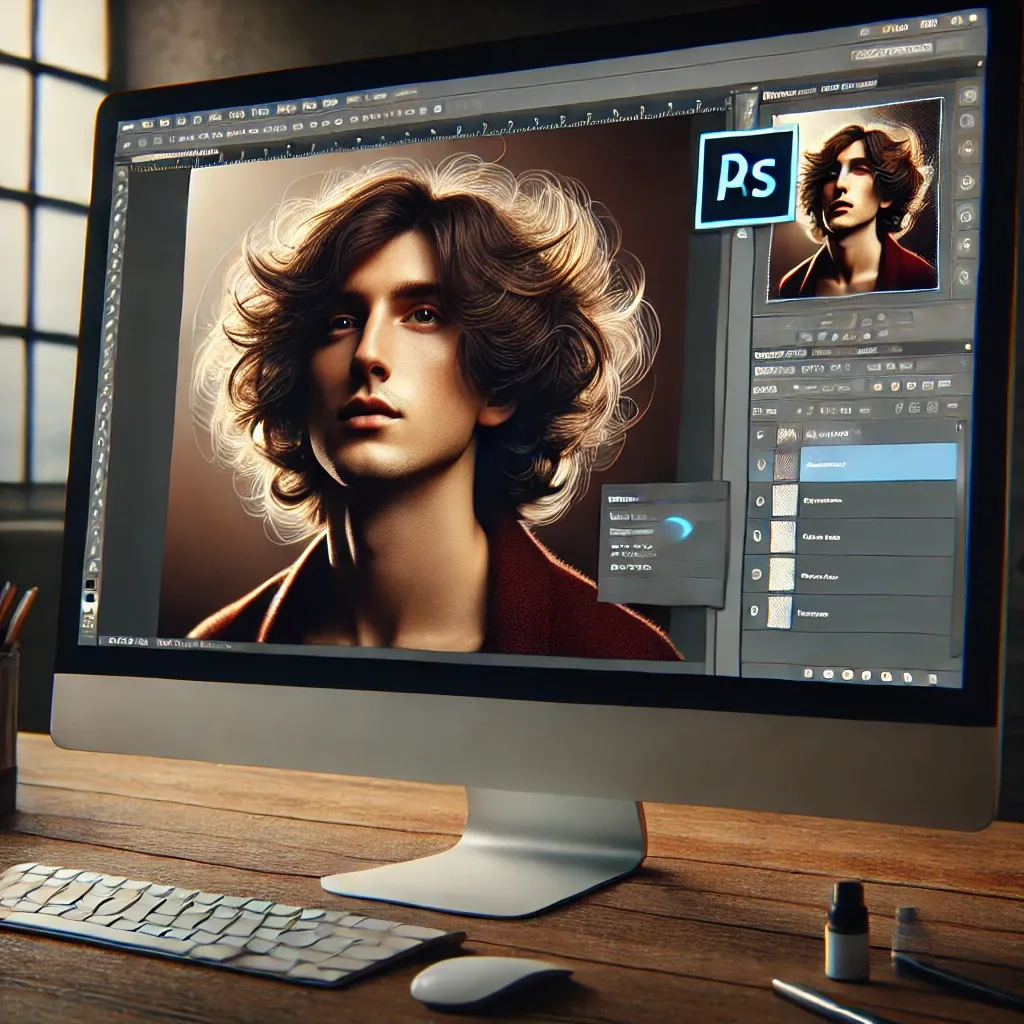The image size is (1024, 1024).
Task: Hide the blue highlighted layer via its eye icon
Action: (761, 464)
